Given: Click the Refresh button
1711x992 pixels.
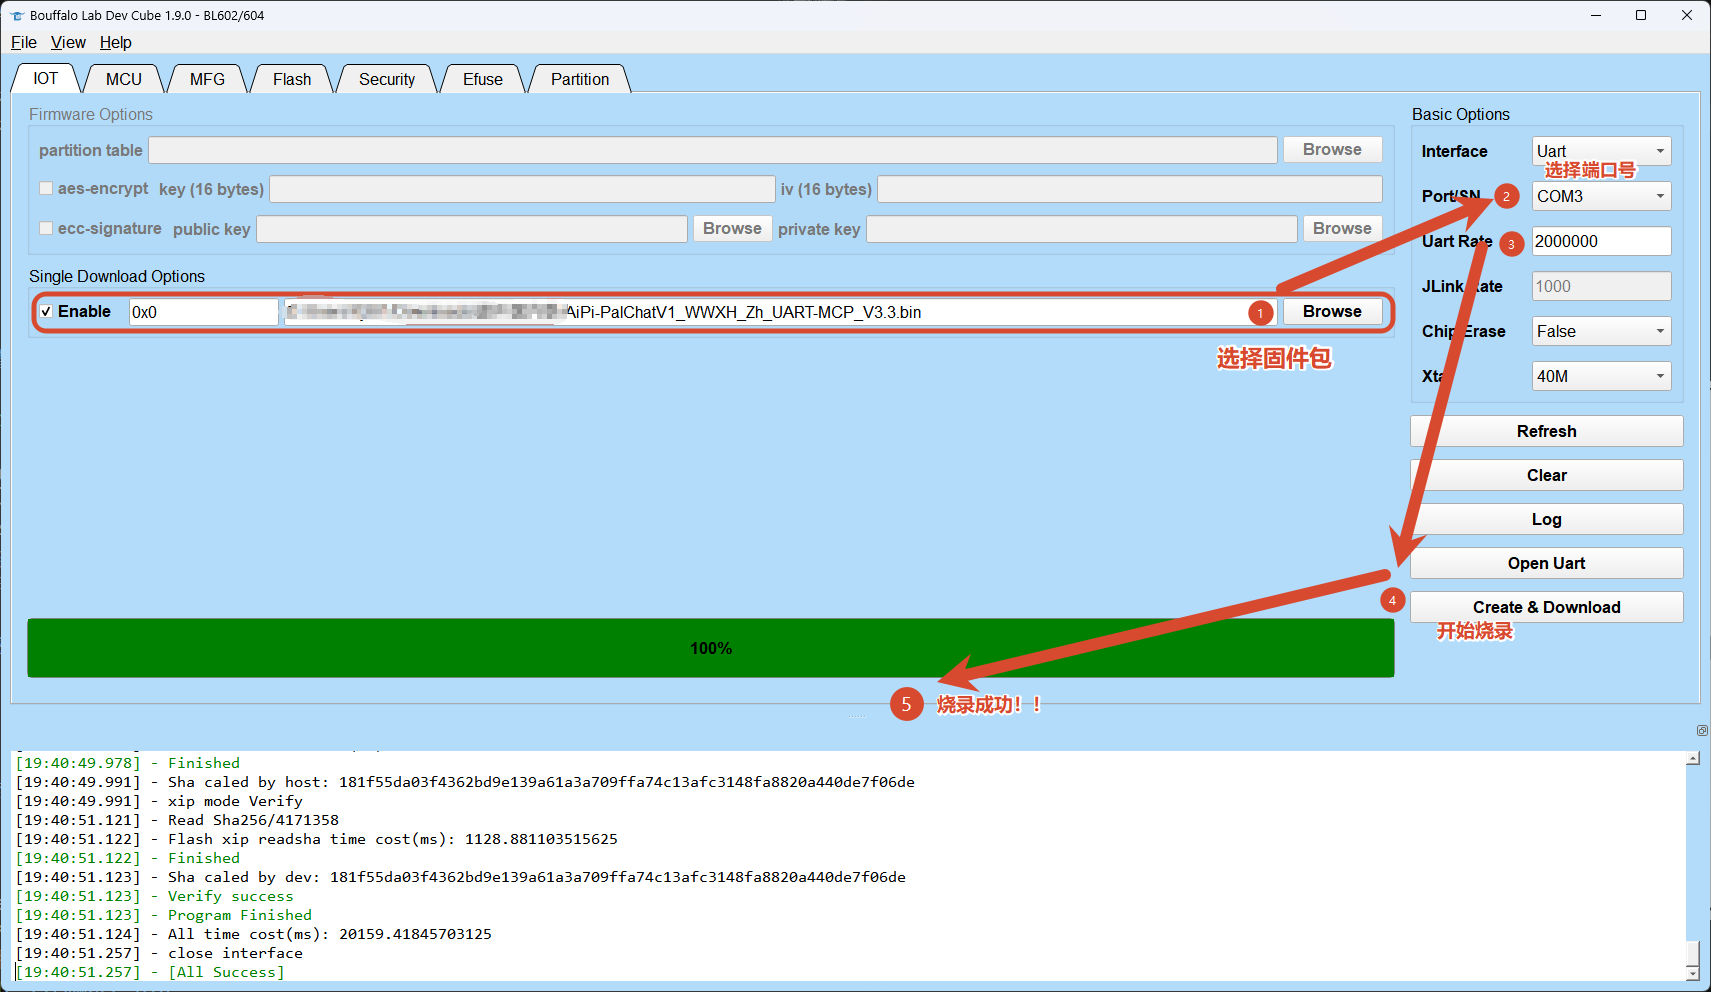Looking at the screenshot, I should 1546,431.
